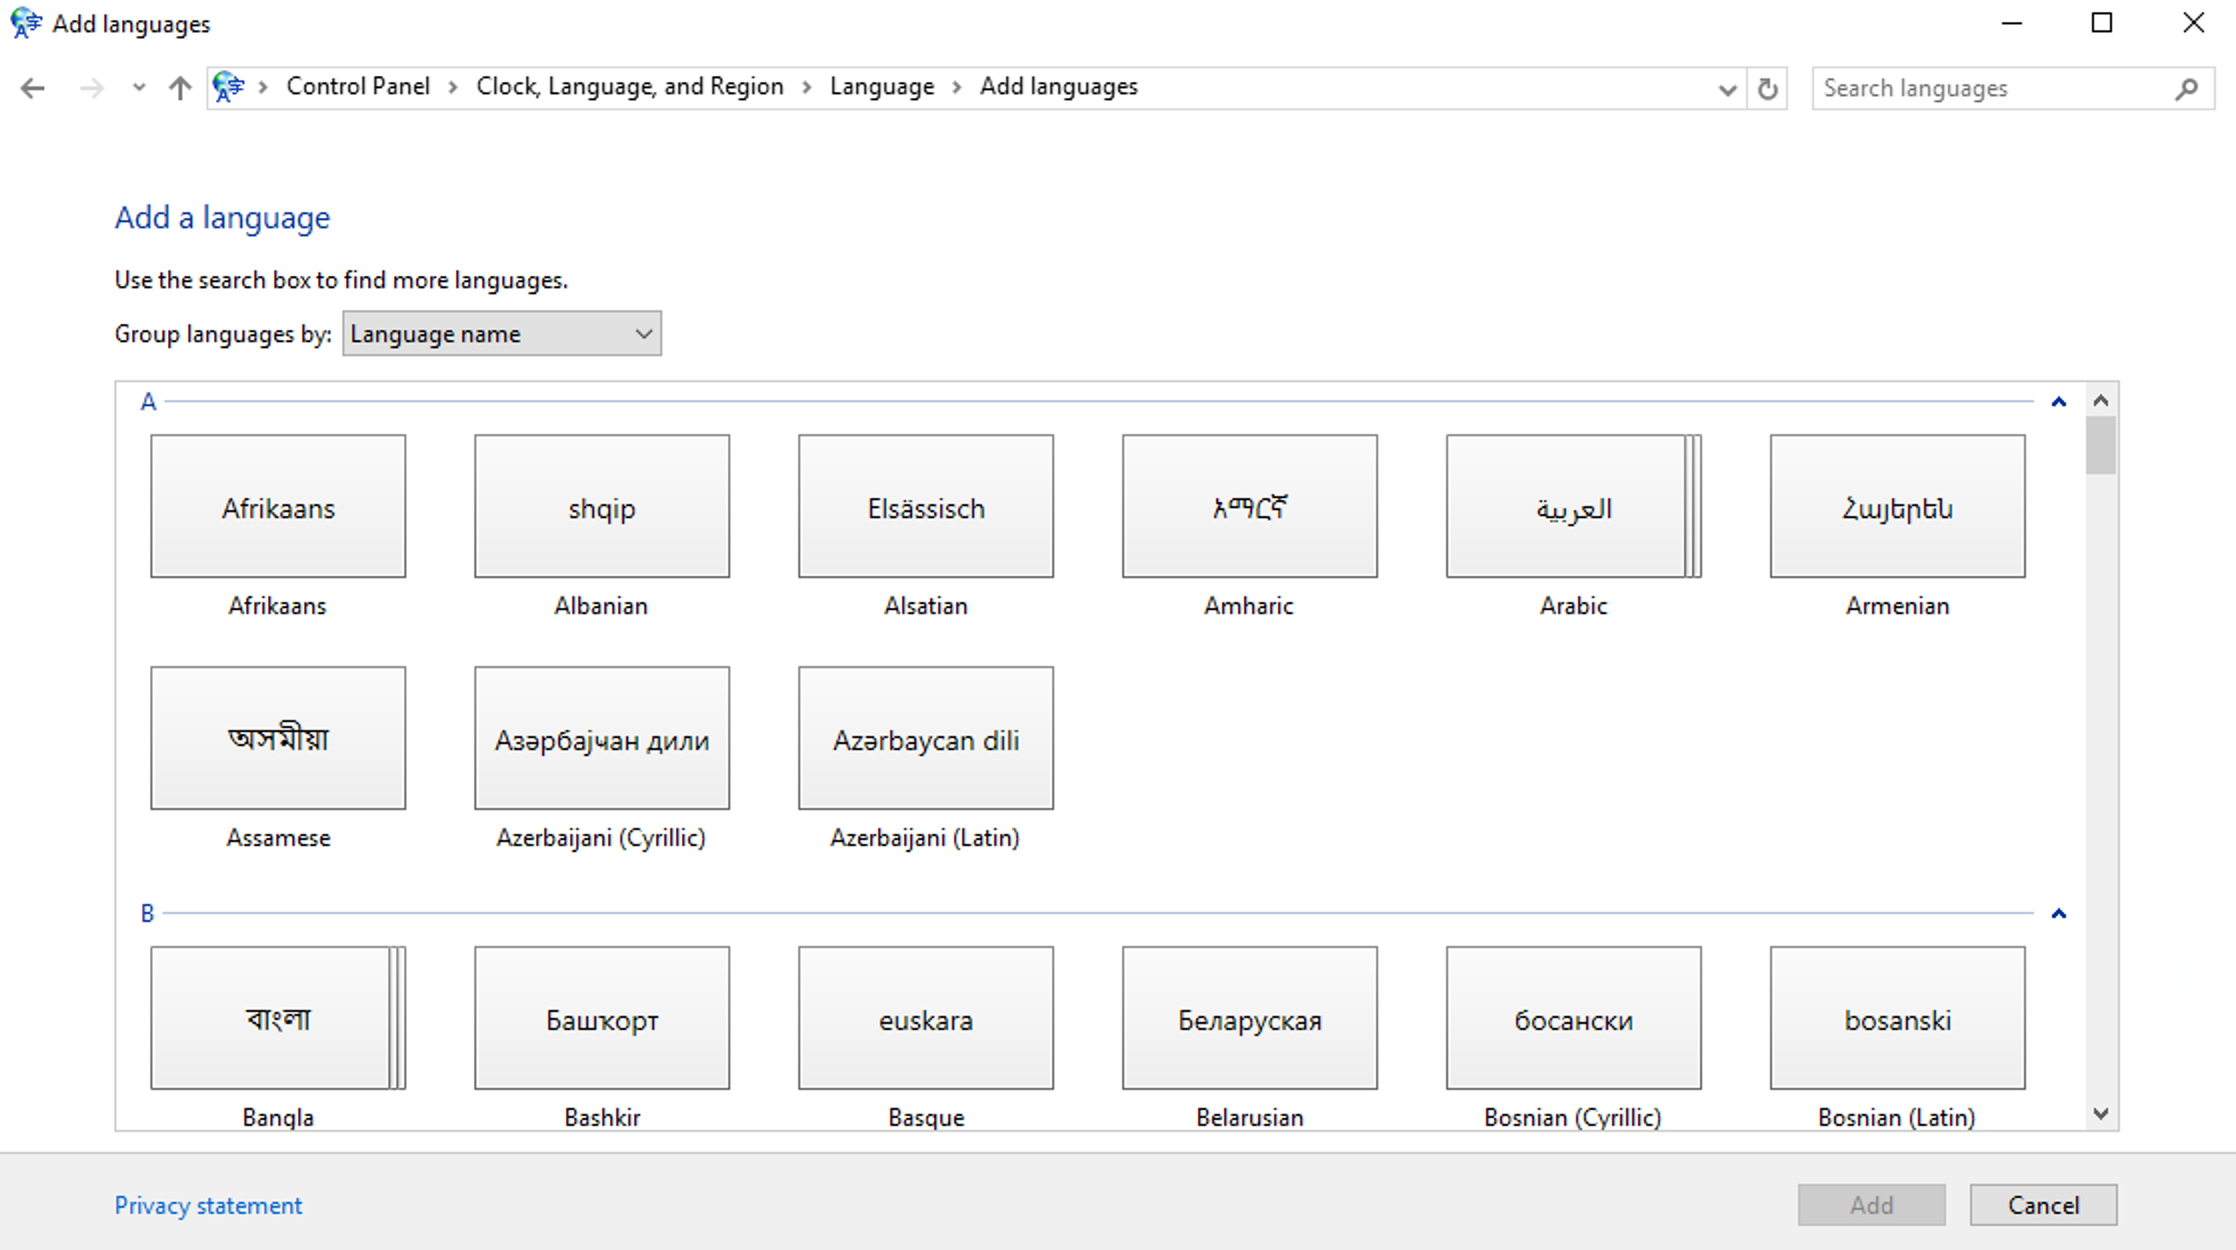Screen dimensions: 2236x1250
Task: Select the Arabic language tile
Action: [1574, 507]
